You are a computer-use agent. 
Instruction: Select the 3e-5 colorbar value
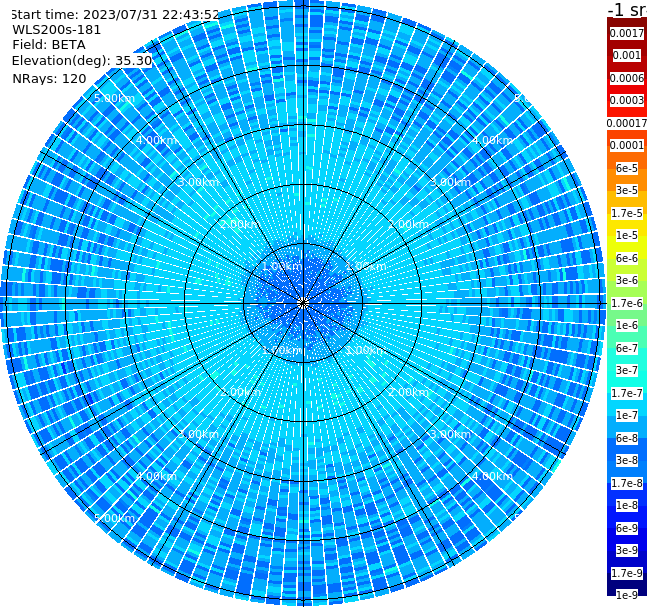click(x=627, y=190)
